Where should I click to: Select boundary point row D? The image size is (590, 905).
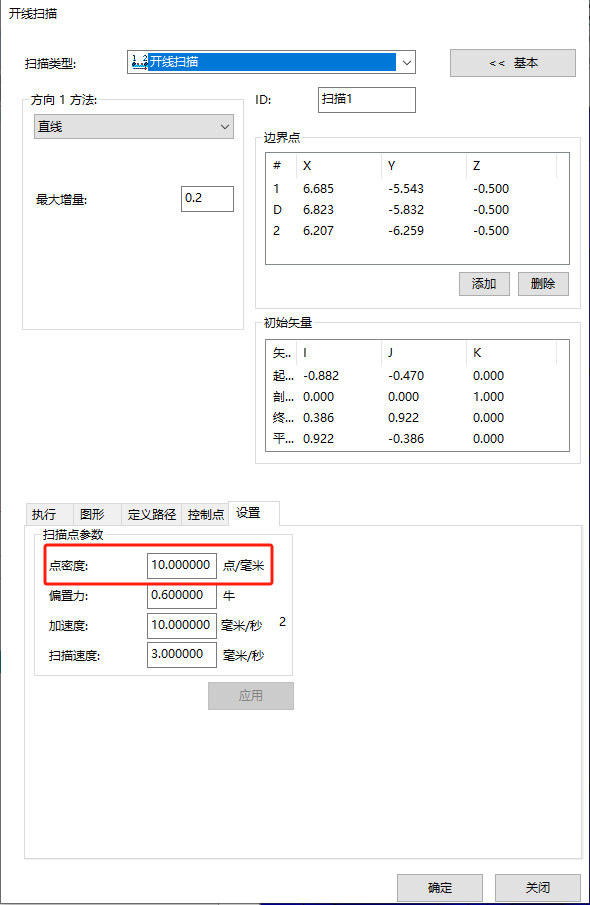(417, 210)
